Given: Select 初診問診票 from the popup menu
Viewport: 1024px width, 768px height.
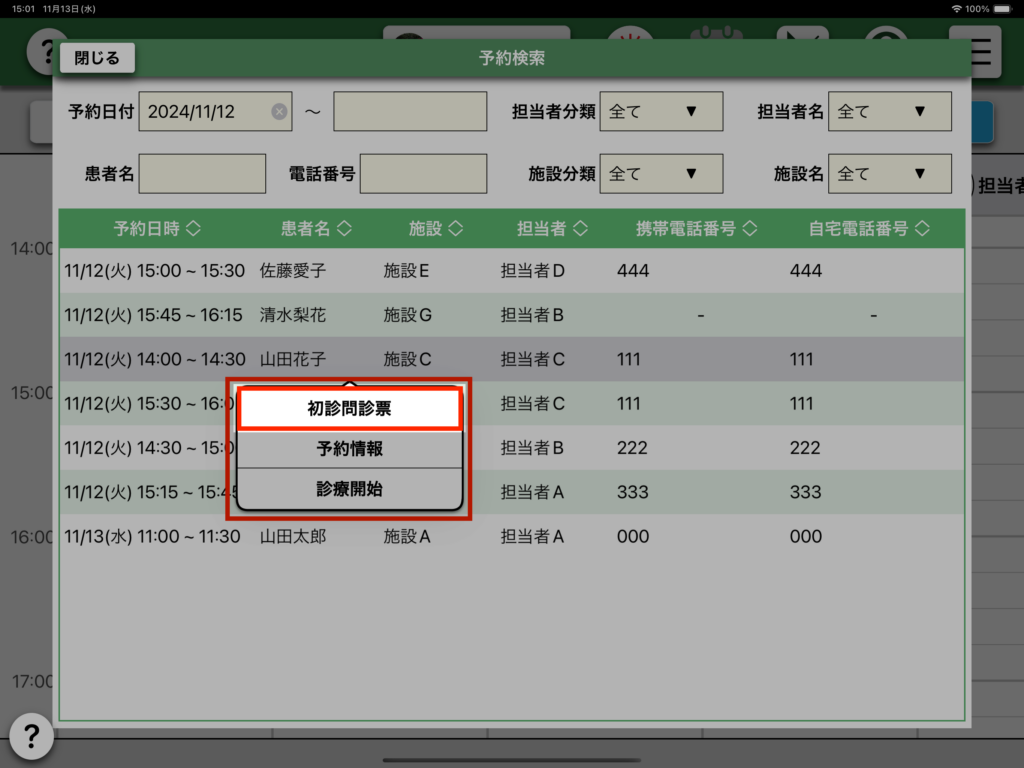Looking at the screenshot, I should tap(349, 409).
